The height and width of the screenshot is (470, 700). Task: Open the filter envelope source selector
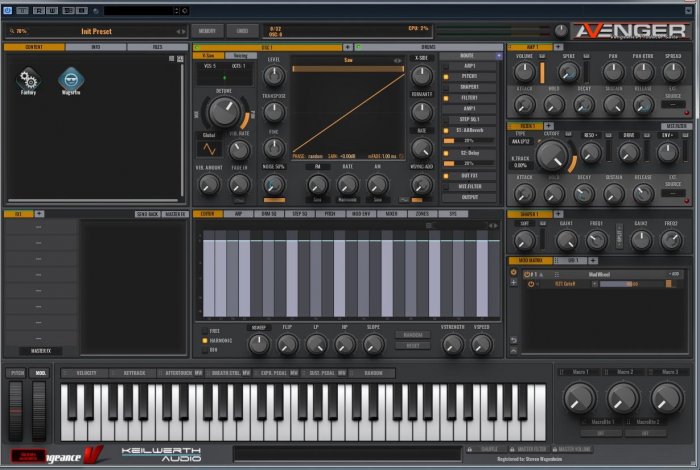[x=673, y=193]
